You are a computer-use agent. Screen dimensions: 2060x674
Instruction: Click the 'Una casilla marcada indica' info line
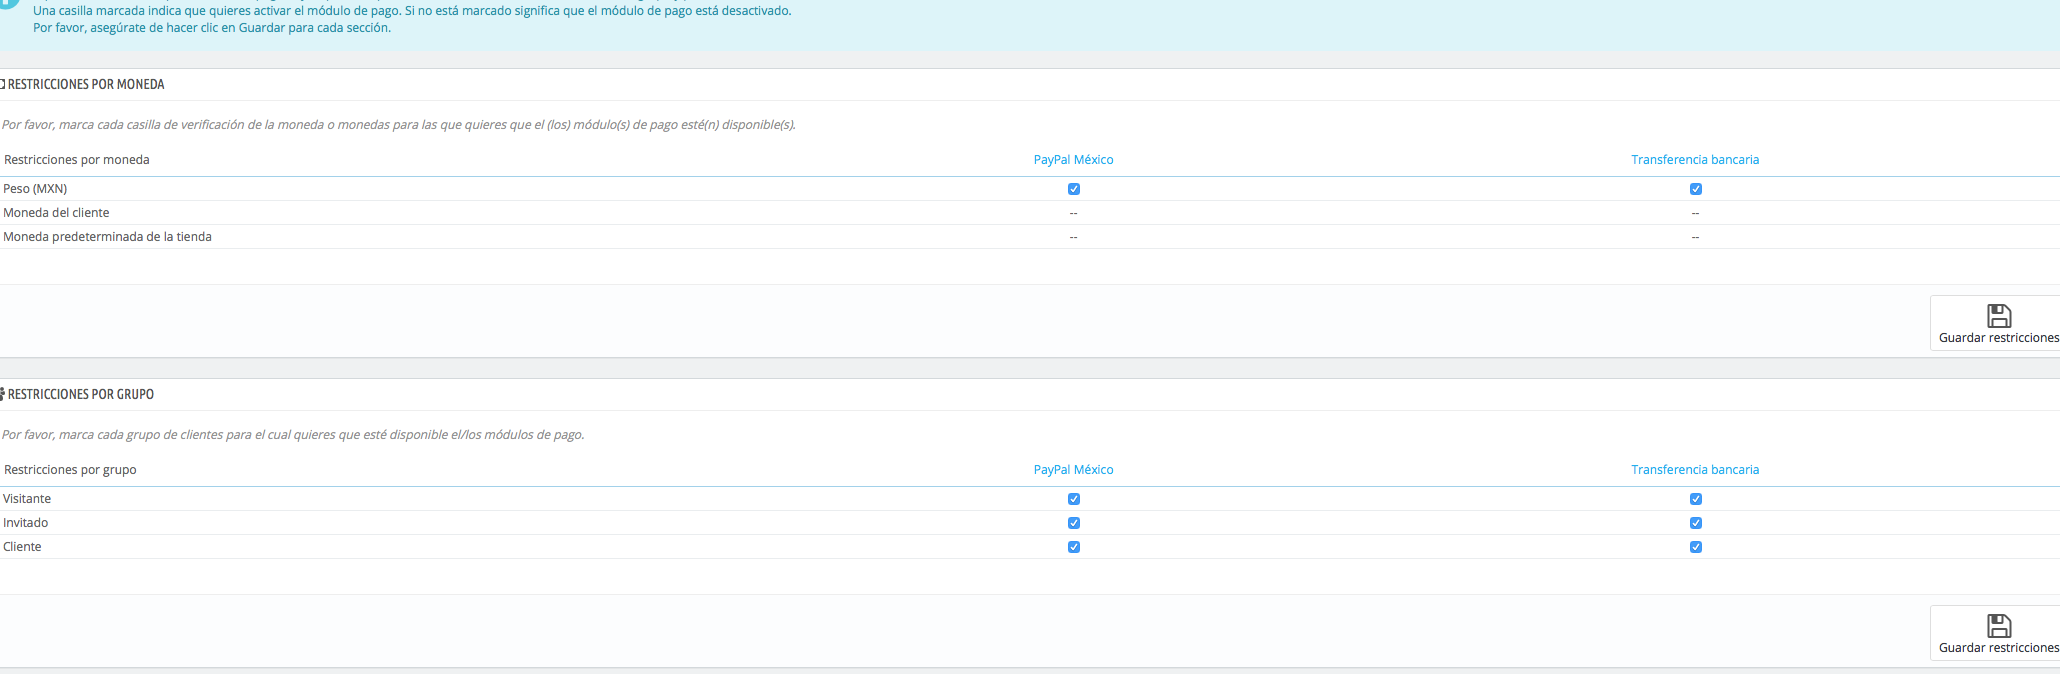pyautogui.click(x=412, y=11)
